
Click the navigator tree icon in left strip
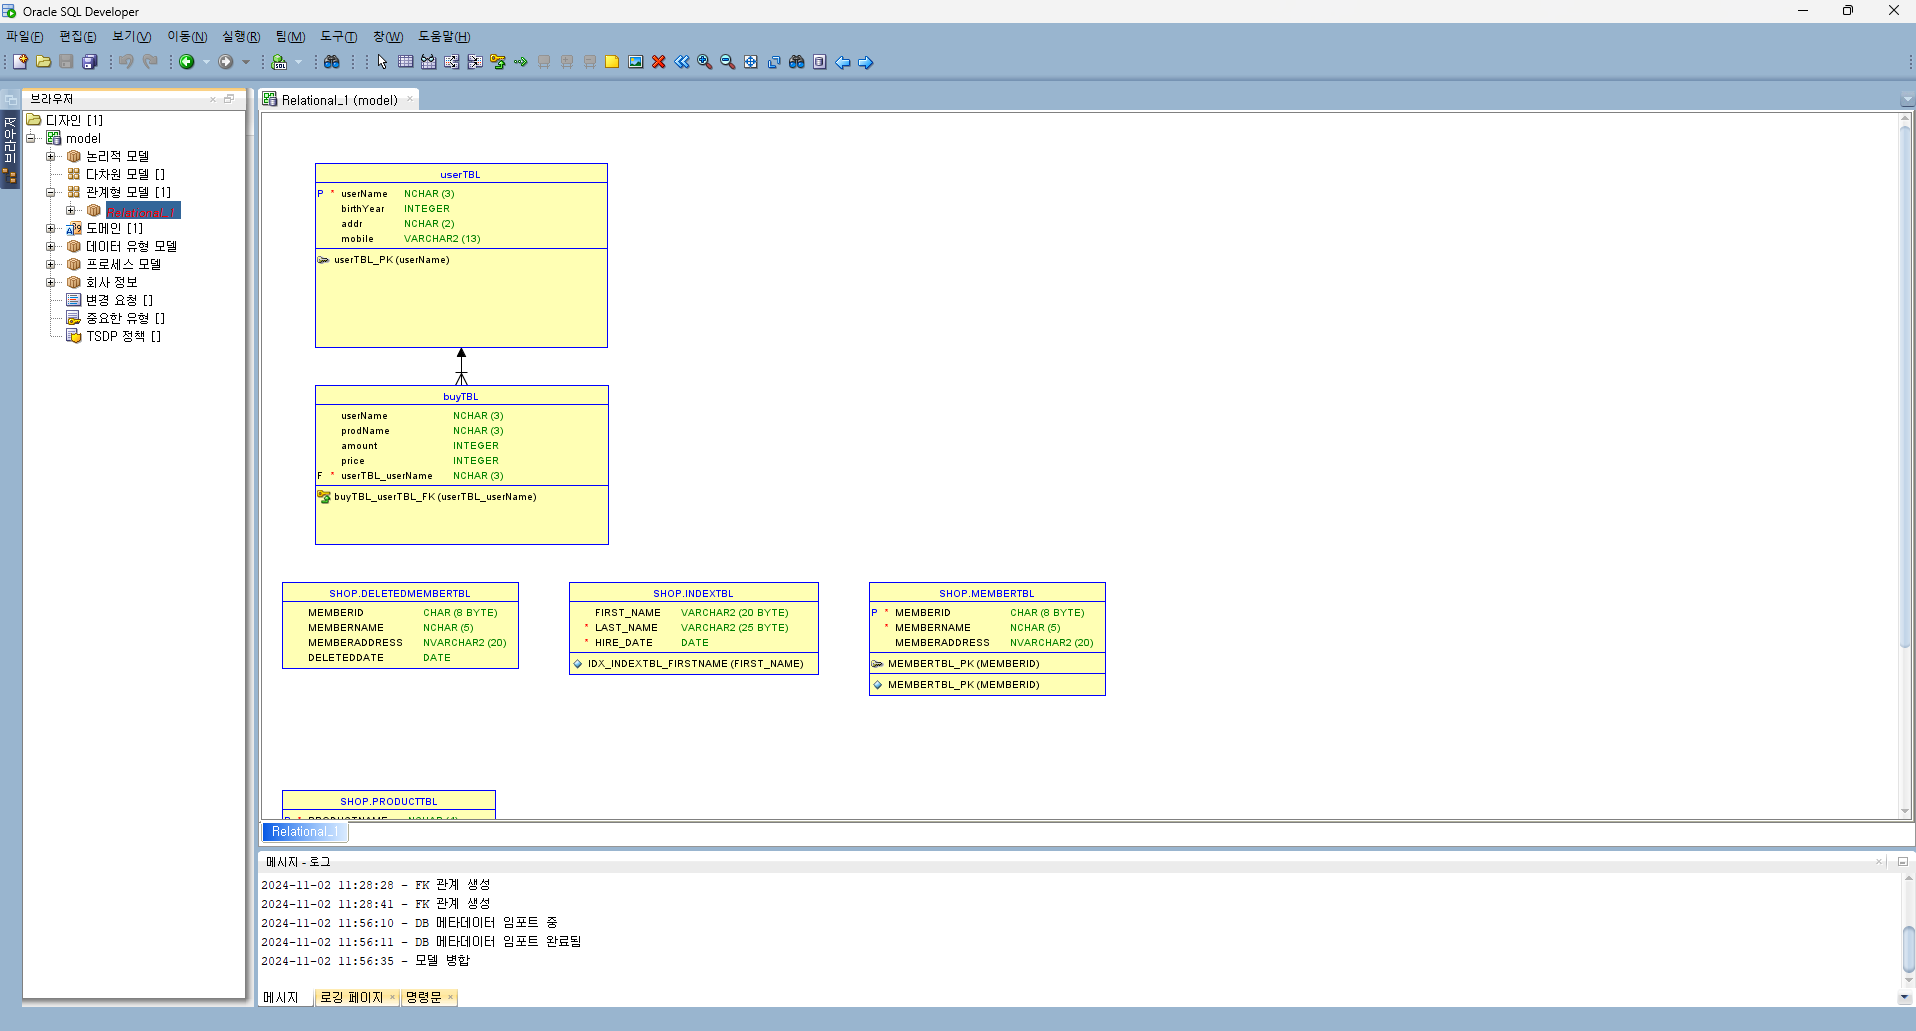point(10,177)
